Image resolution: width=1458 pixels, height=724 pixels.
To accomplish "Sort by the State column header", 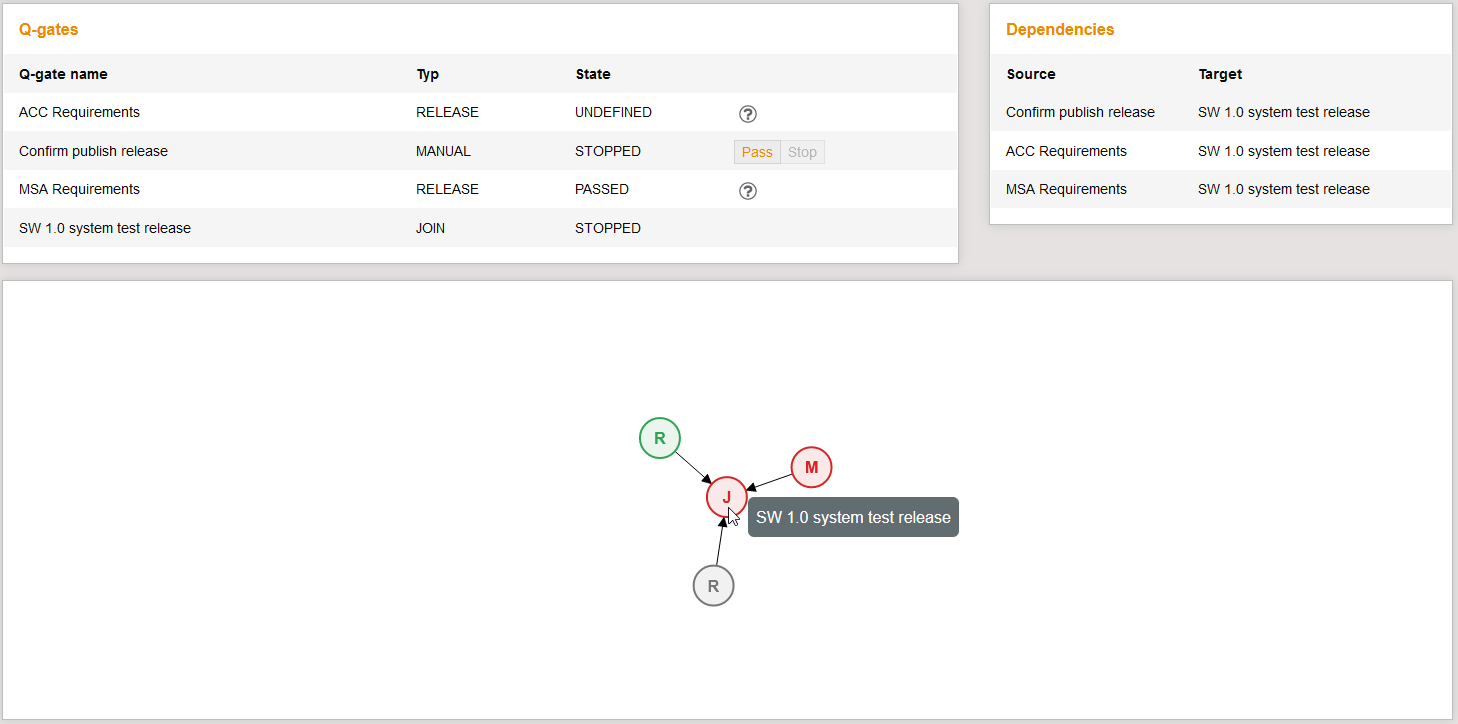I will (x=592, y=74).
